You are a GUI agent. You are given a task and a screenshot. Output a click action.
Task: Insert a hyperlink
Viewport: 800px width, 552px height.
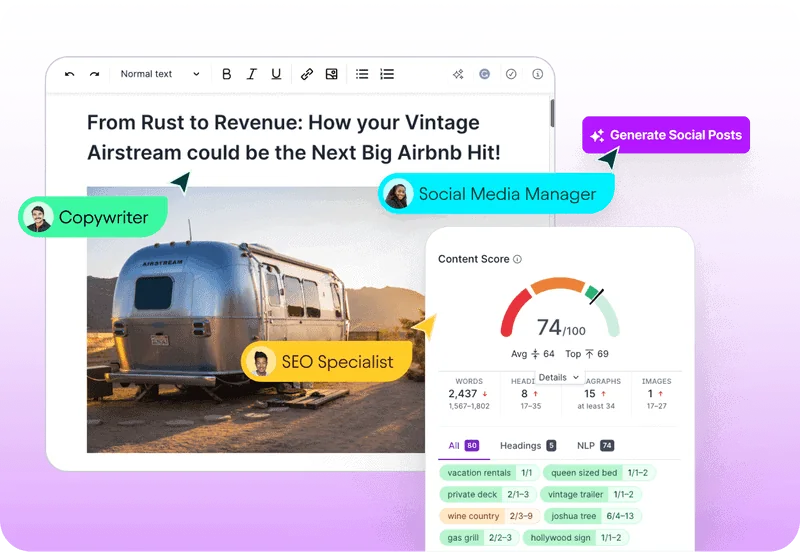click(307, 74)
